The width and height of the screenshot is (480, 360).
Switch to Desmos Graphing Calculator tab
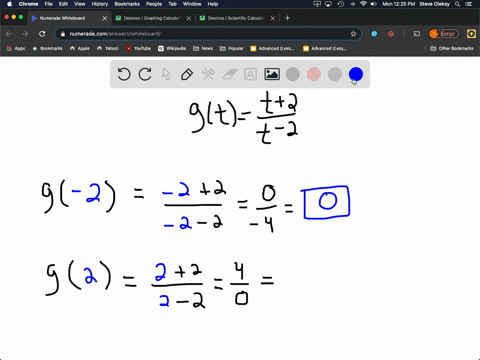click(x=152, y=18)
